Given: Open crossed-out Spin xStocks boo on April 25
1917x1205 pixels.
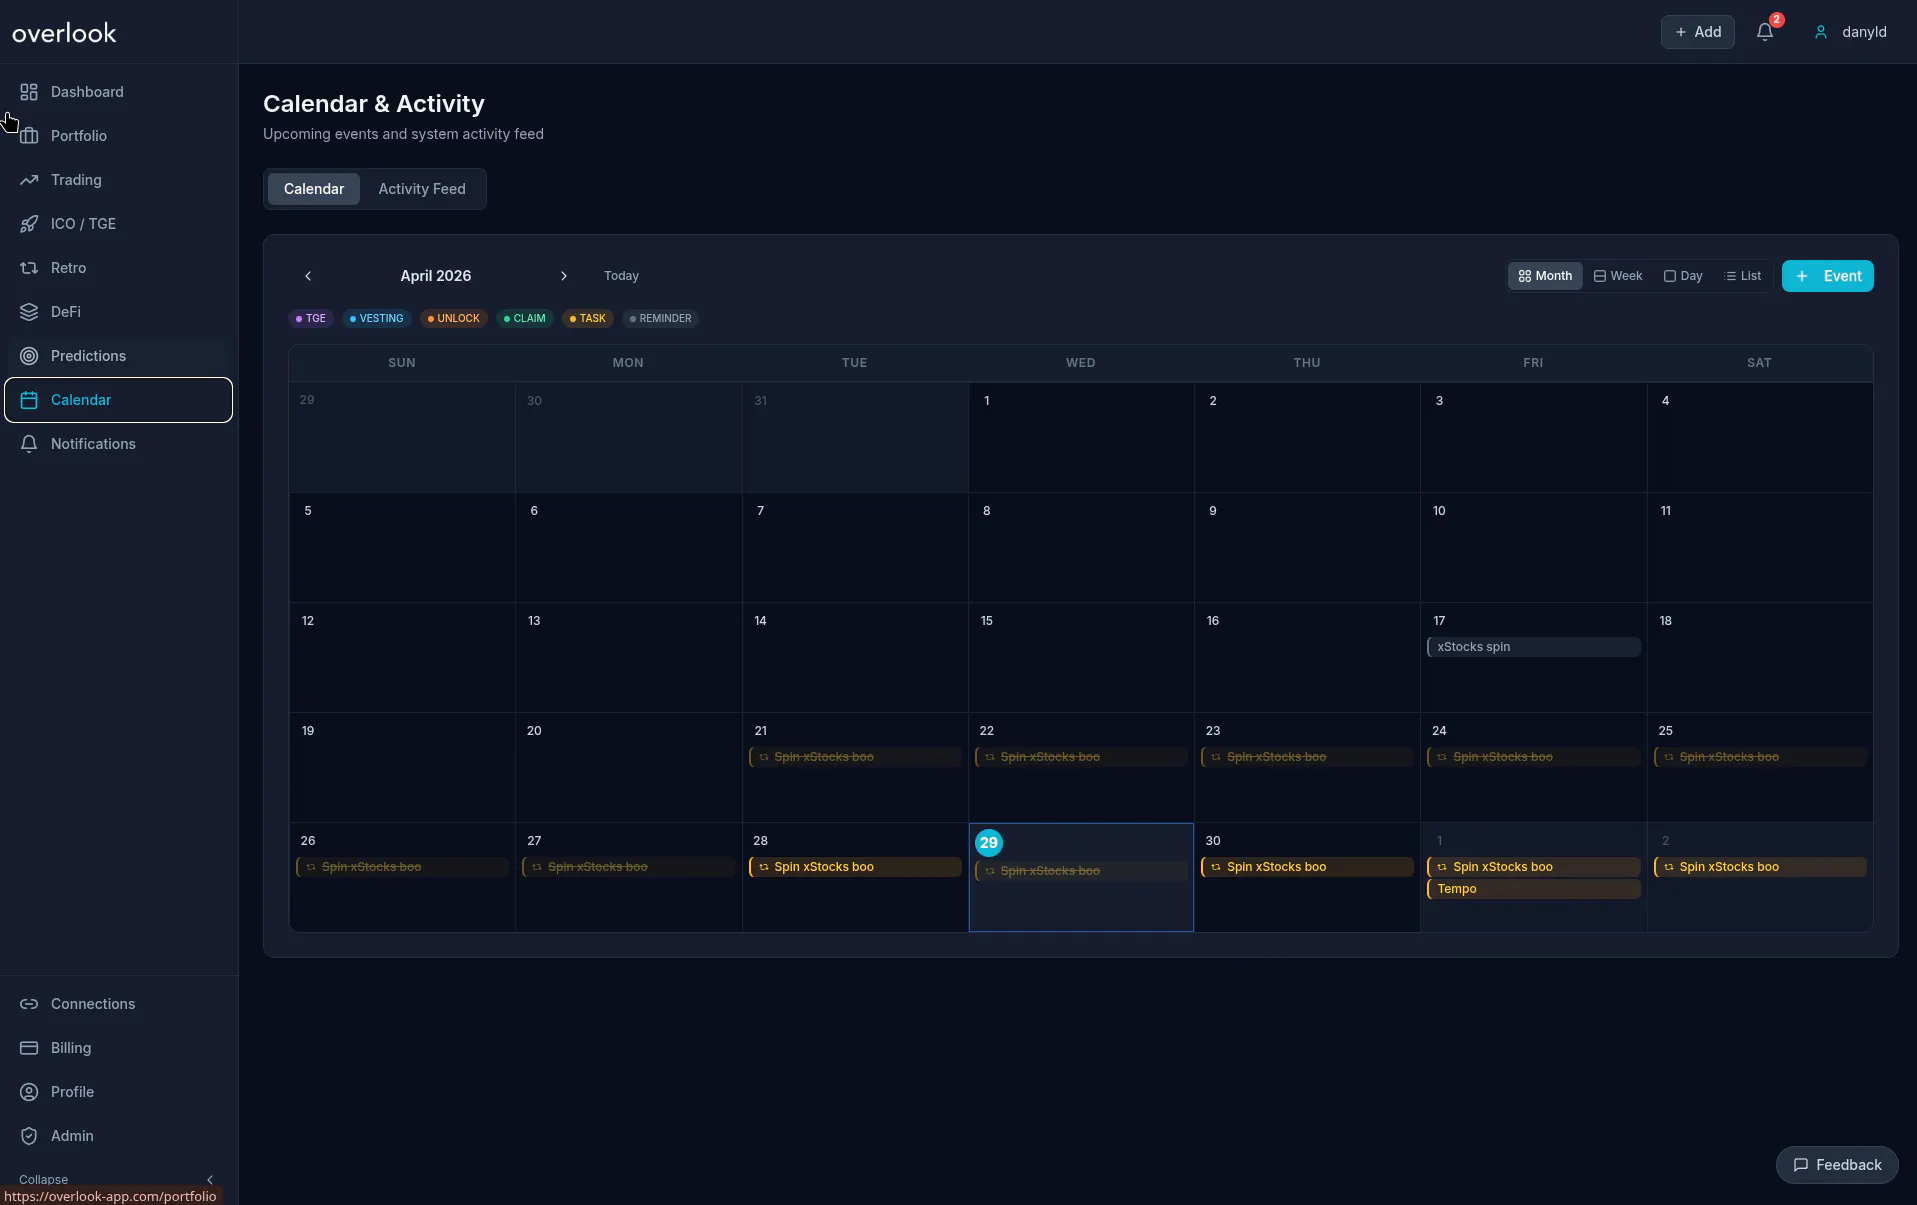Looking at the screenshot, I should (x=1760, y=757).
